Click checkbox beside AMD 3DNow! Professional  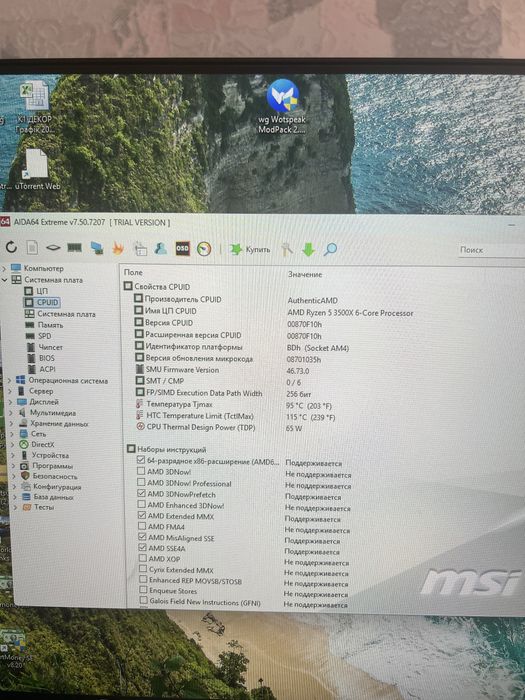141,483
